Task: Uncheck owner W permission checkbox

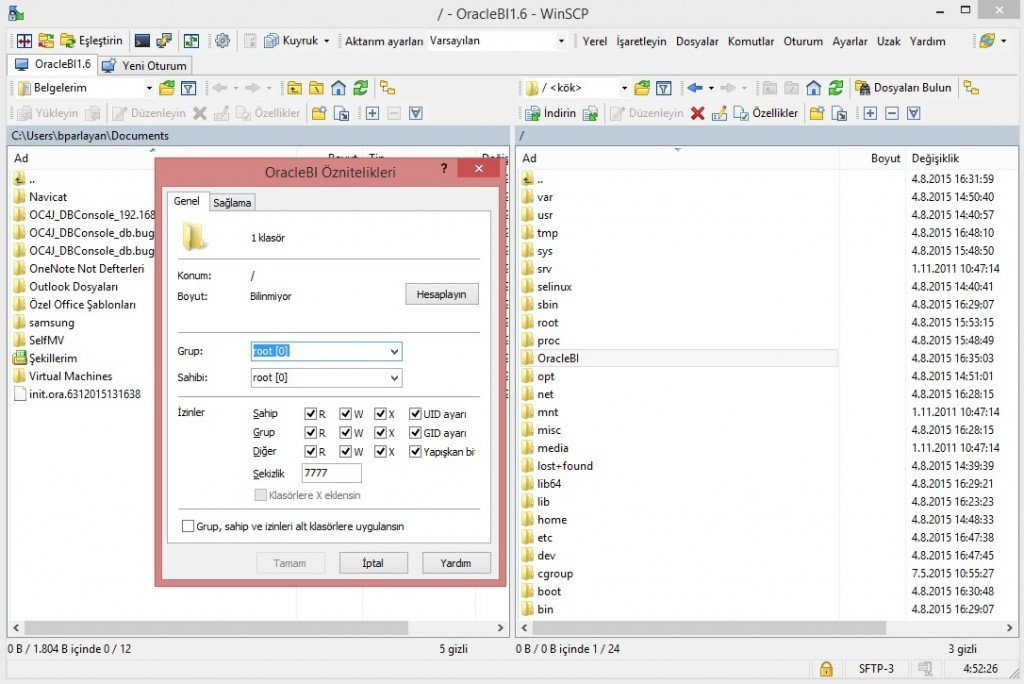Action: (x=345, y=414)
